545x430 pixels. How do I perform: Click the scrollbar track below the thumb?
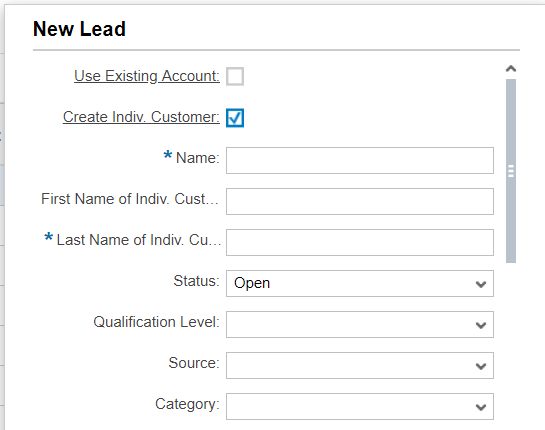coord(511,344)
